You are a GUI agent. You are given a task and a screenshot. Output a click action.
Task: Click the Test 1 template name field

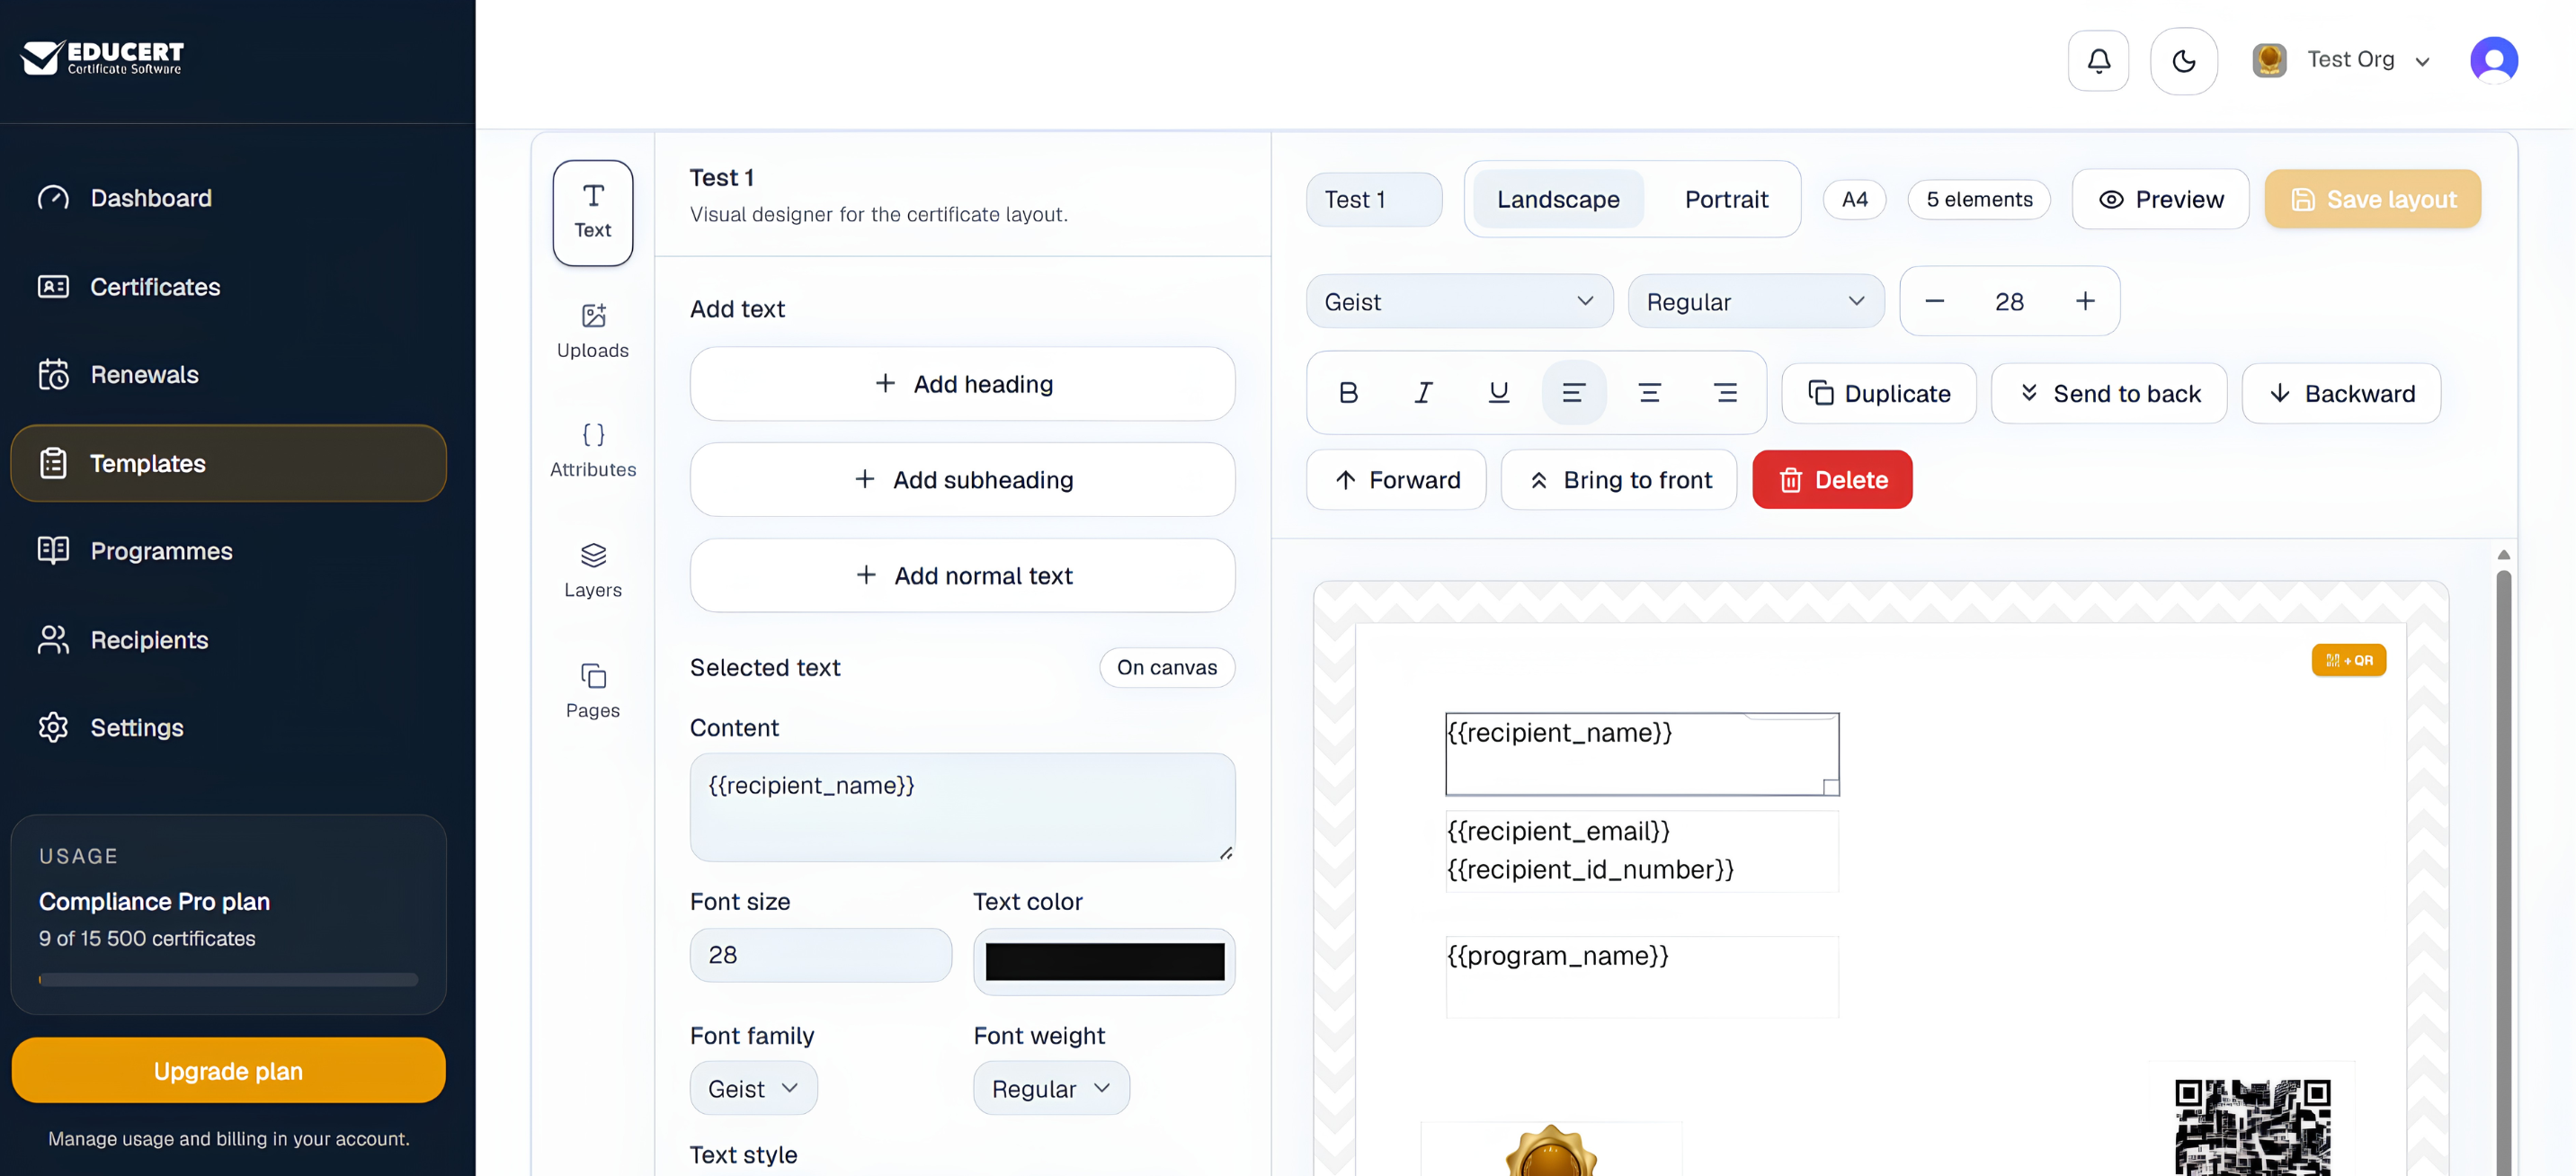1374,200
